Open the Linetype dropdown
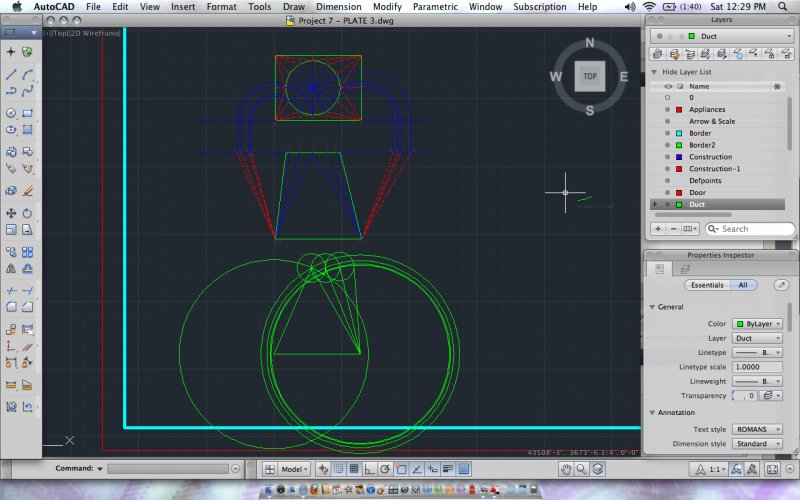This screenshot has height=500, width=800. tap(758, 353)
